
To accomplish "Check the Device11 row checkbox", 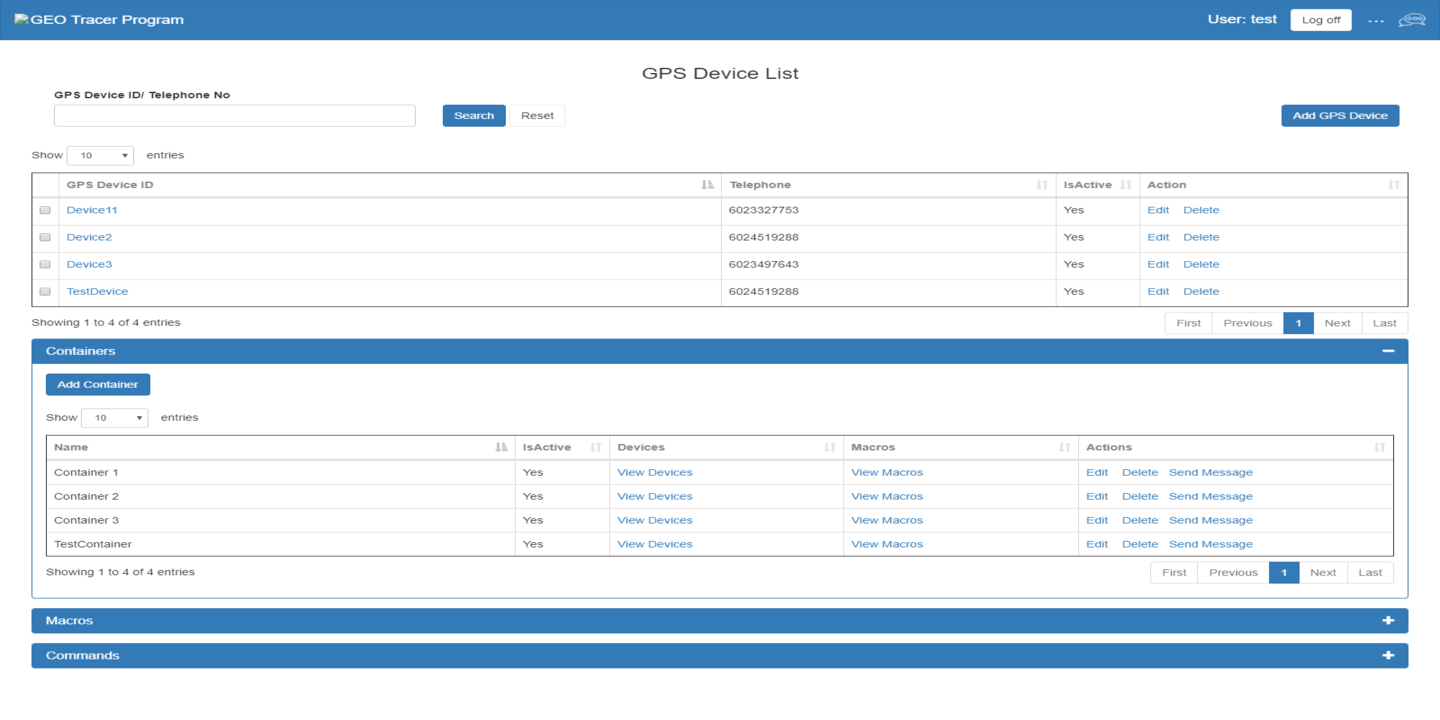I will [45, 210].
